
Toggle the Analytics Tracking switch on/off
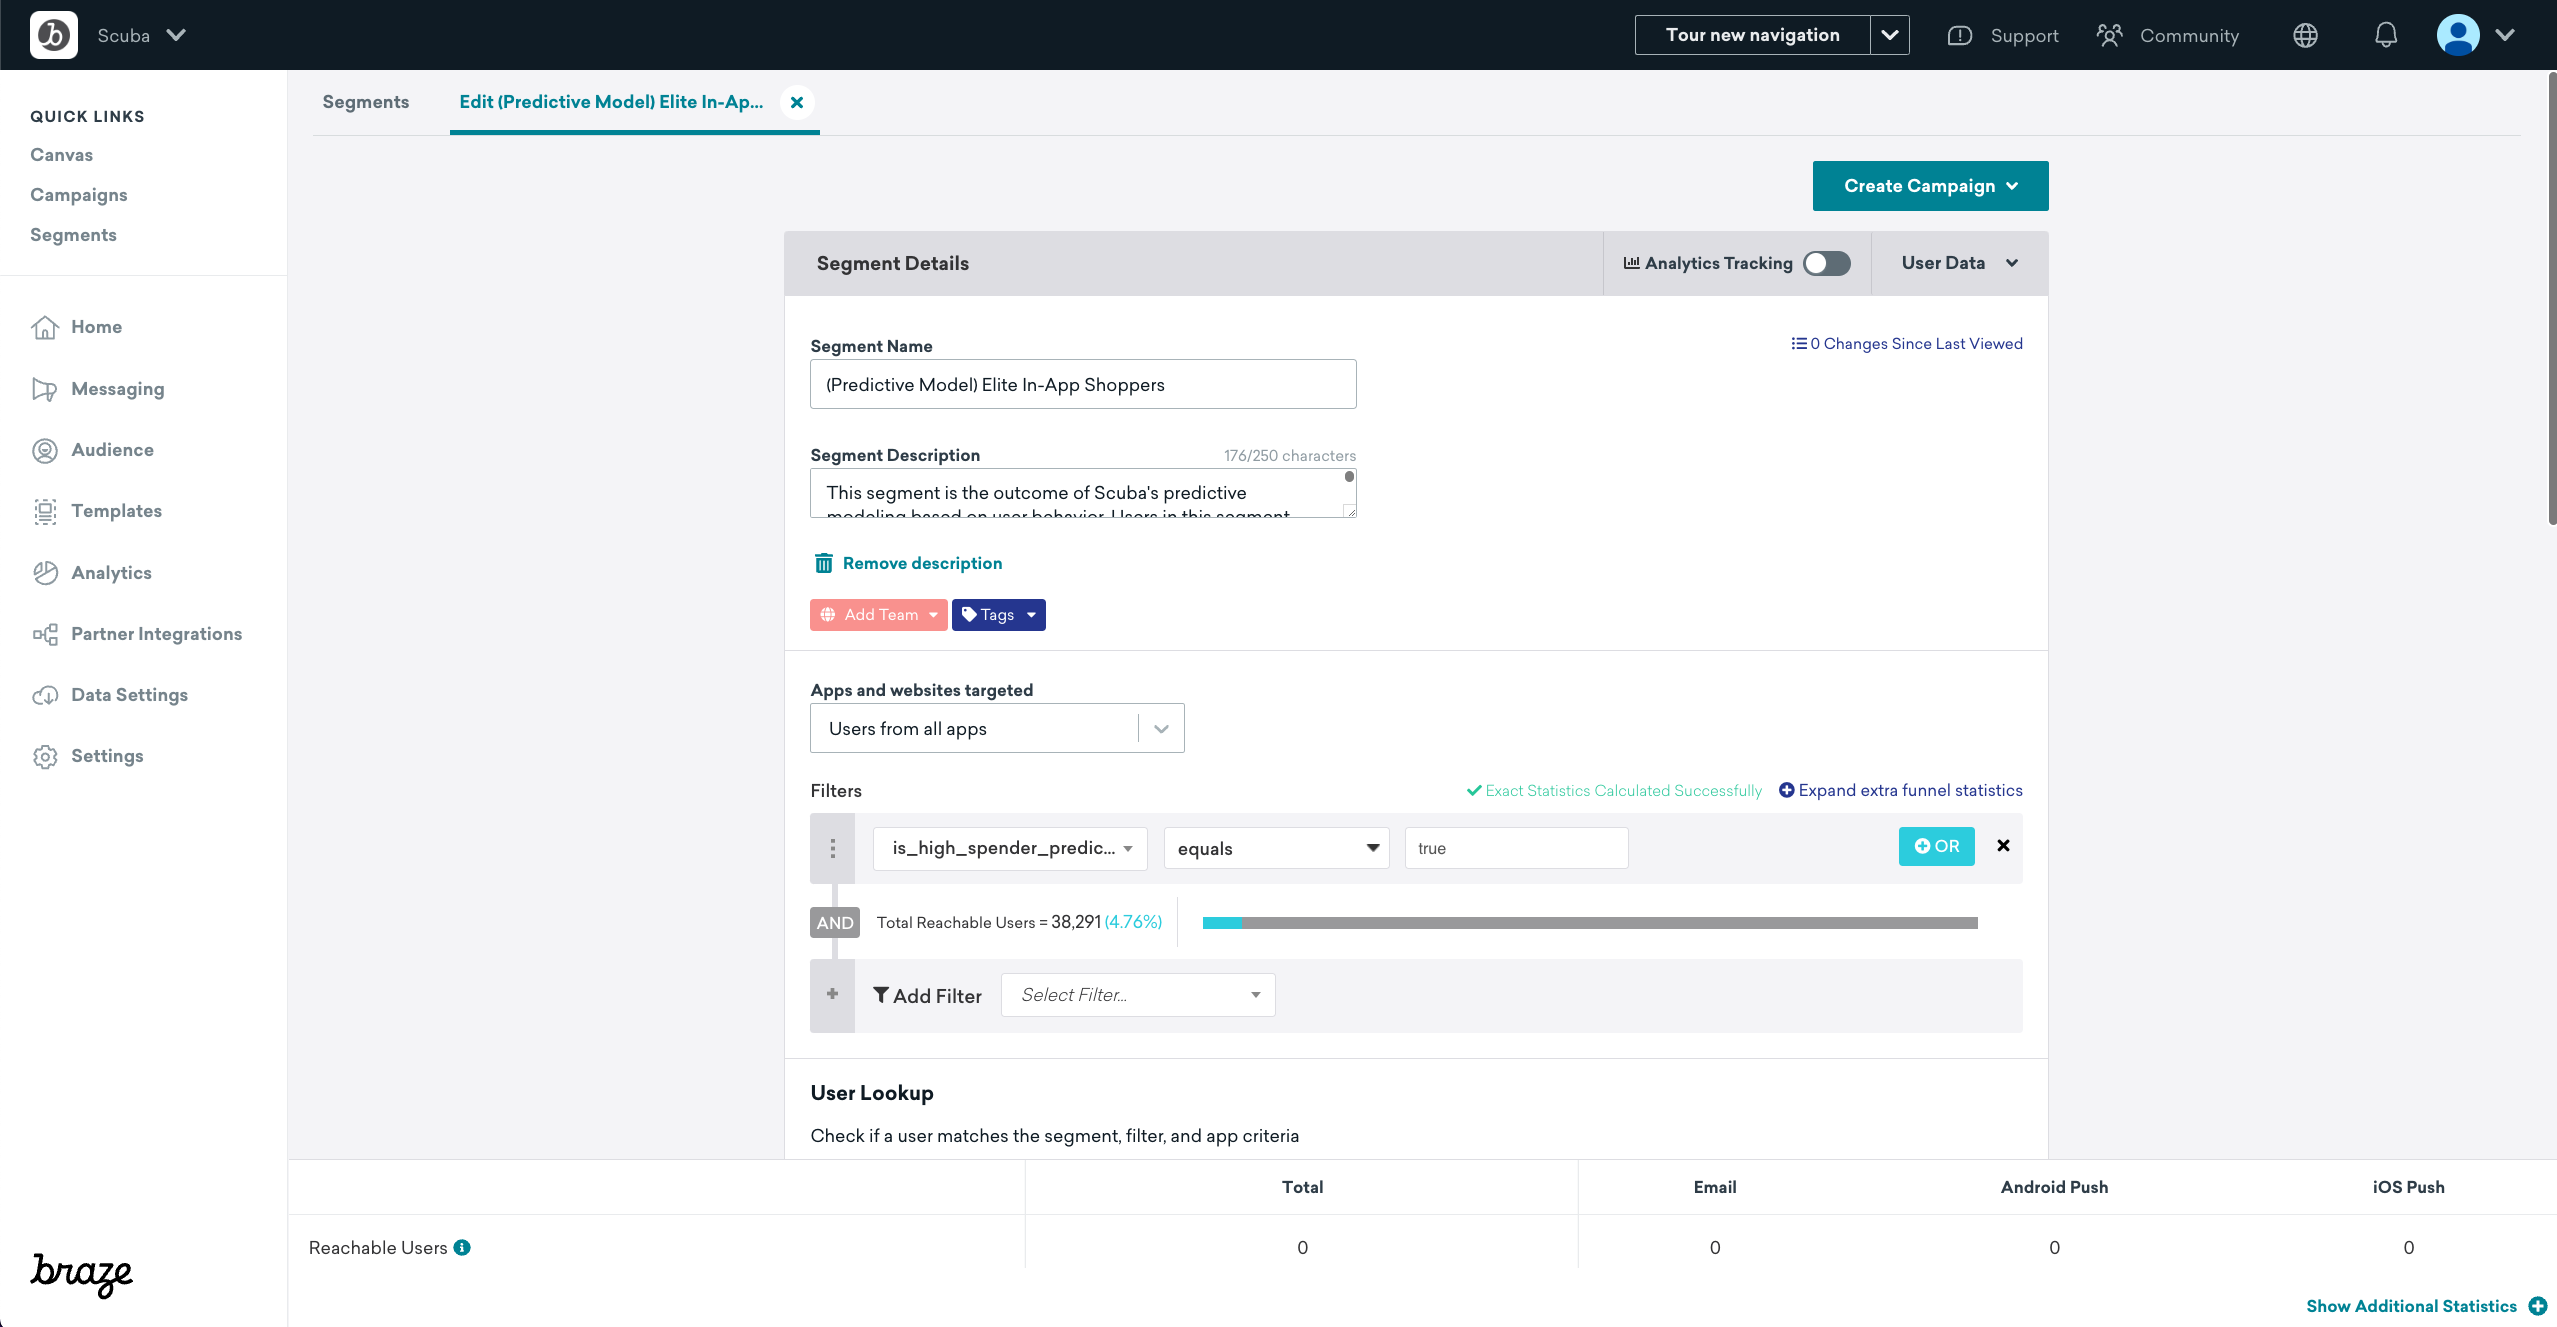pyautogui.click(x=1826, y=262)
